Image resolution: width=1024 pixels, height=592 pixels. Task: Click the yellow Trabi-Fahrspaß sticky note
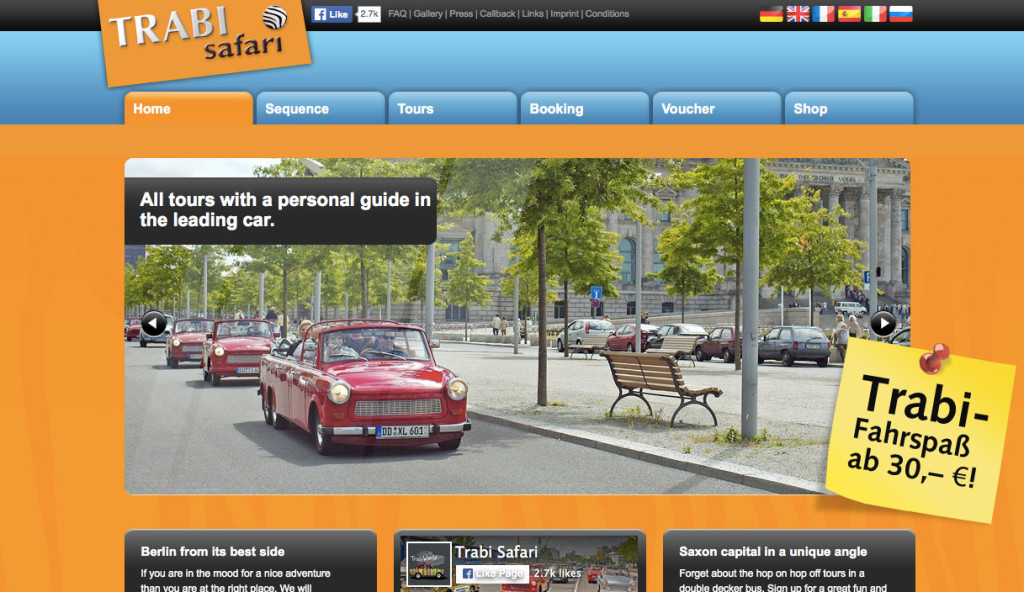click(918, 432)
